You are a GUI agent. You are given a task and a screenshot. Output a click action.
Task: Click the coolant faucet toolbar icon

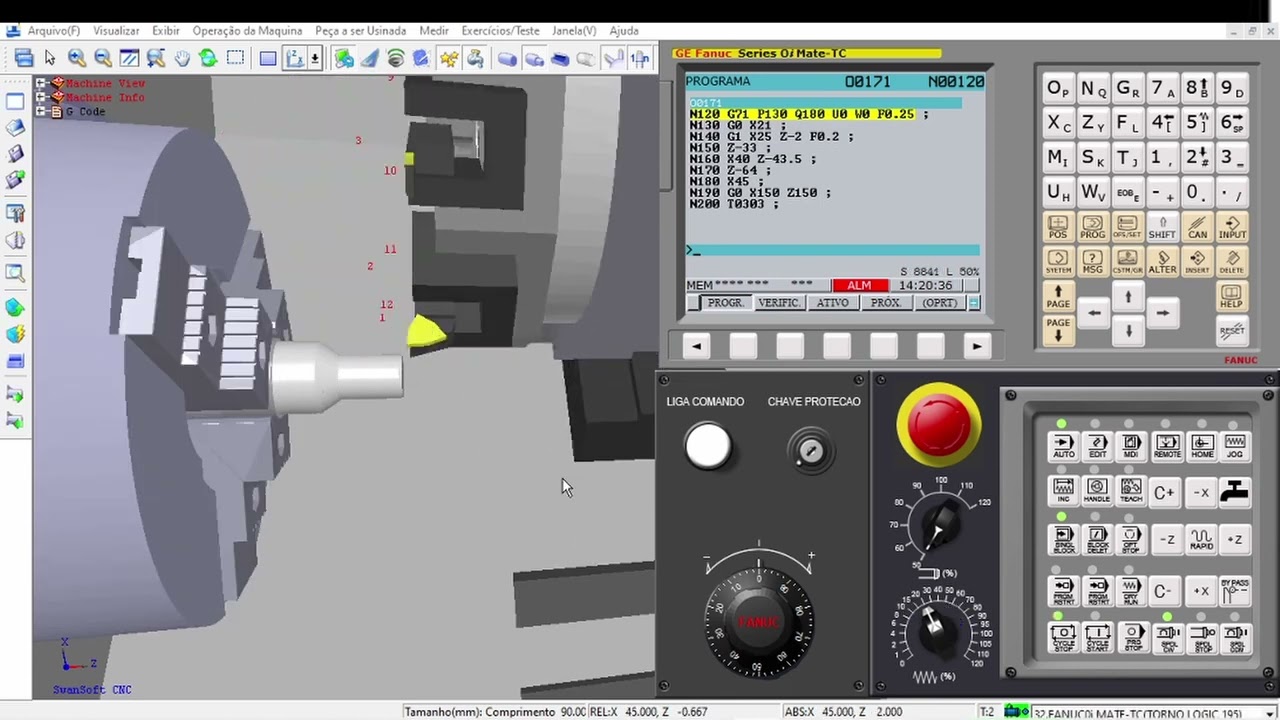point(475,59)
